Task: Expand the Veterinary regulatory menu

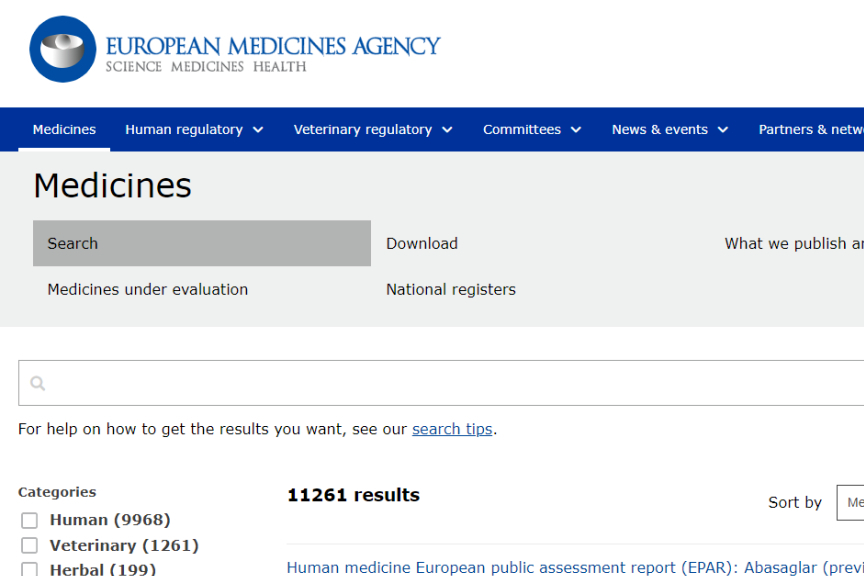Action: [x=372, y=130]
